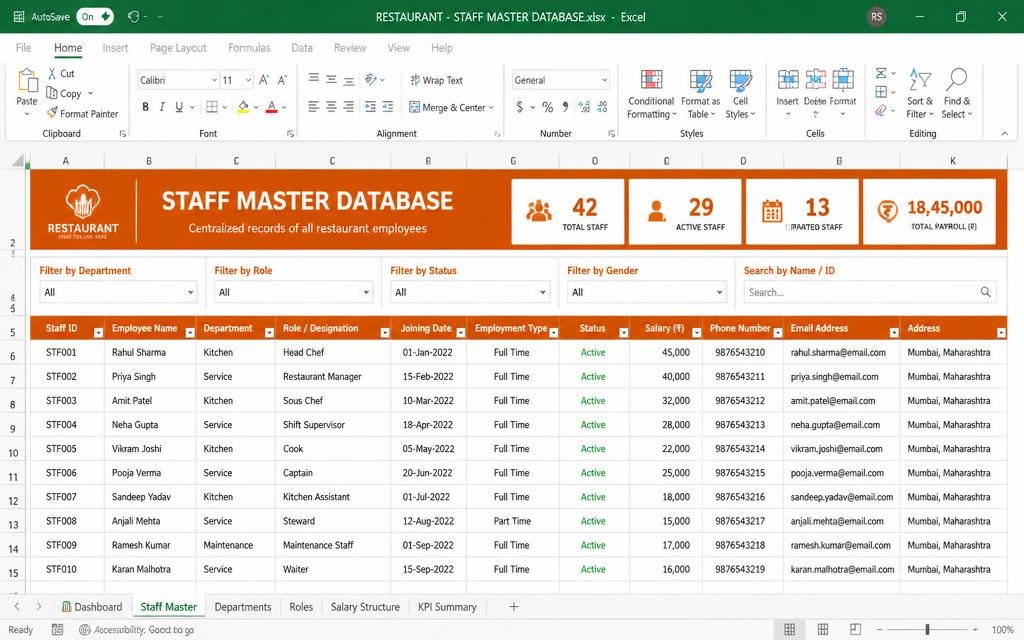
Task: Toggle the AutoSave switch
Action: (x=95, y=16)
